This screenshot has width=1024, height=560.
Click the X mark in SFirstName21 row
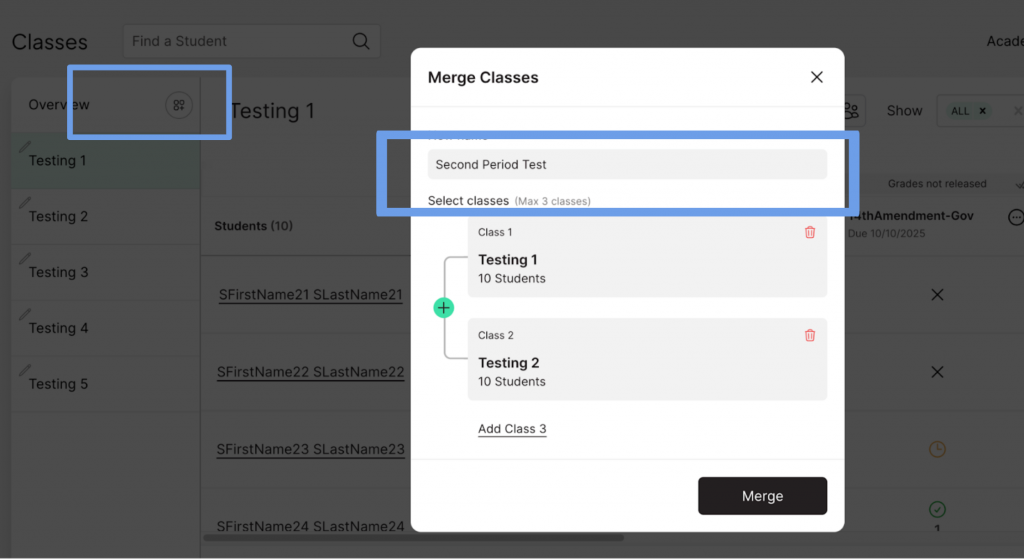[x=937, y=295]
